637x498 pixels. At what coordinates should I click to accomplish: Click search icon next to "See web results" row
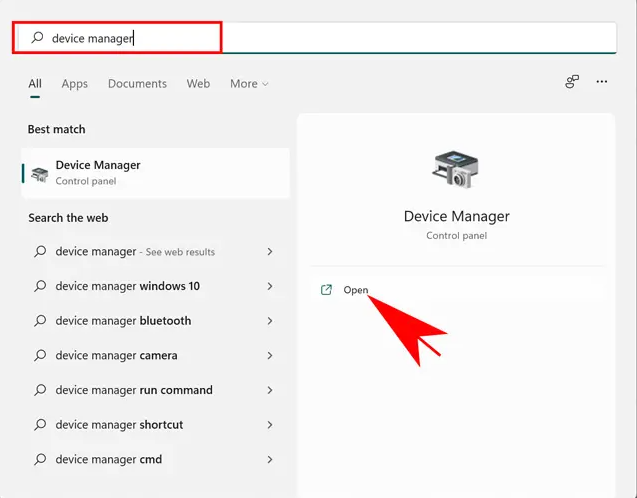tap(40, 251)
